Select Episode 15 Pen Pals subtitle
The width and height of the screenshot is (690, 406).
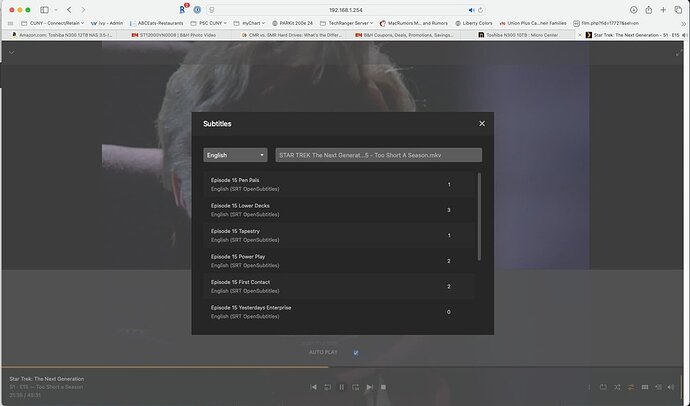pyautogui.click(x=339, y=184)
